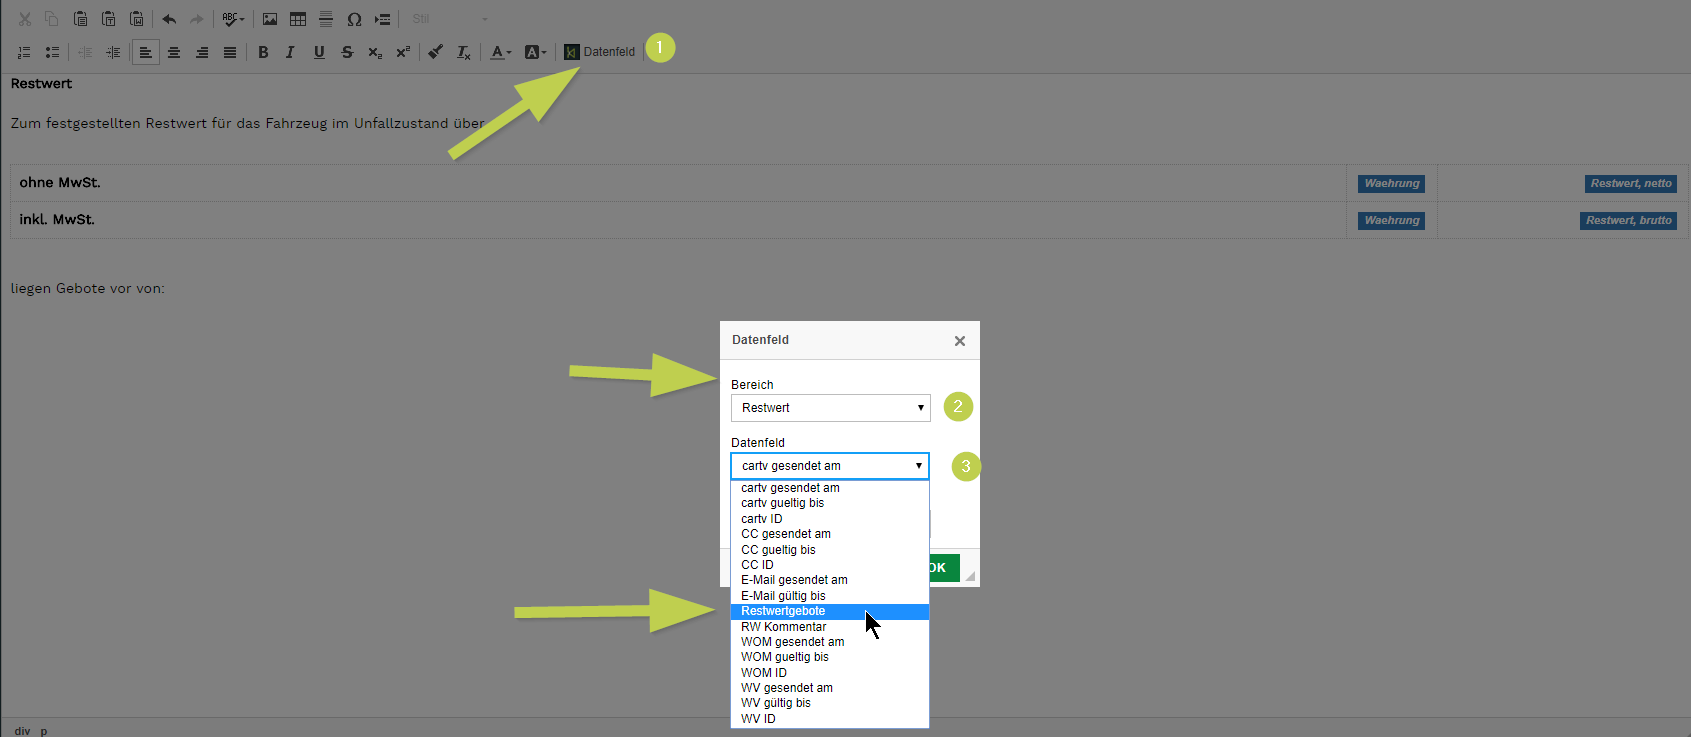The image size is (1691, 737).
Task: Apply strikethrough formatting
Action: pos(347,52)
